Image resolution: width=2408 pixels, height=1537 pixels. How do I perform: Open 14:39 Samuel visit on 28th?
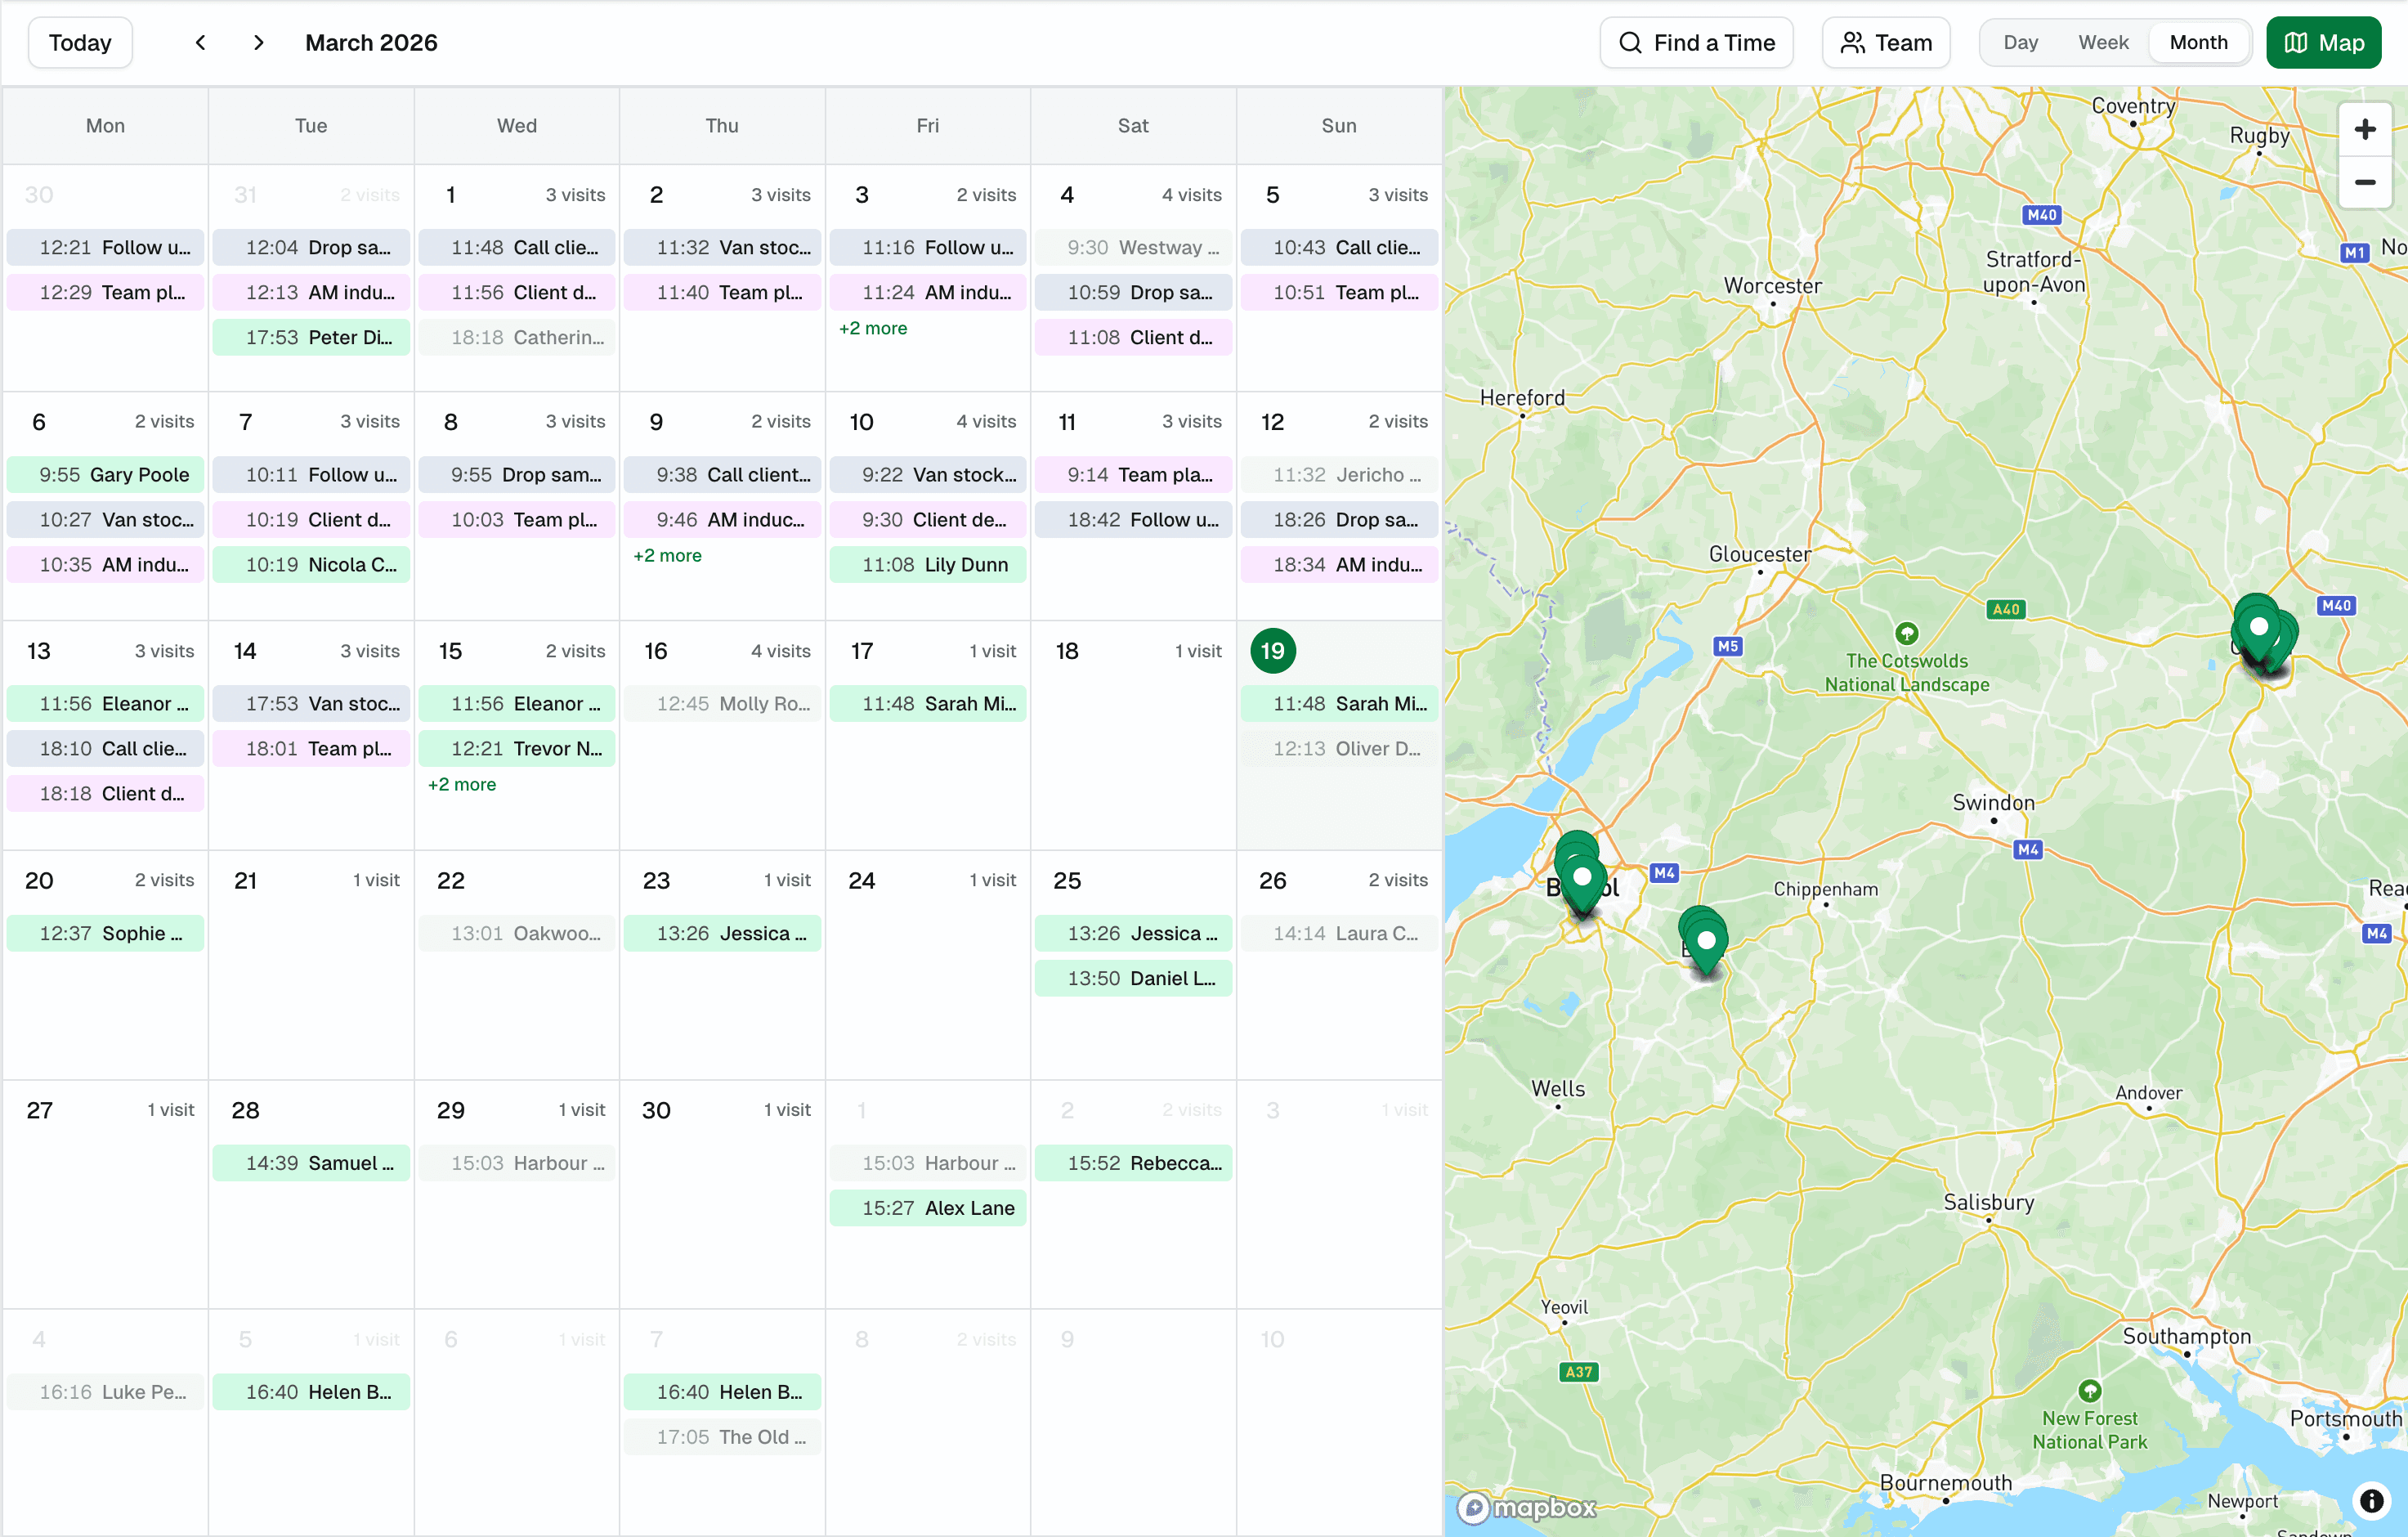coord(311,1163)
